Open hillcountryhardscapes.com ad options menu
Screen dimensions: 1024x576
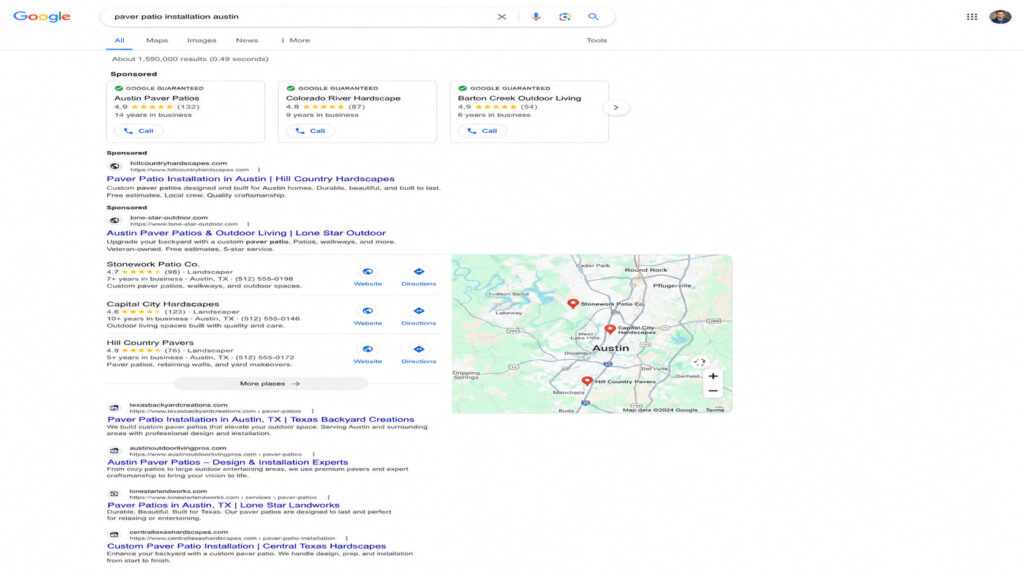pyautogui.click(x=259, y=170)
